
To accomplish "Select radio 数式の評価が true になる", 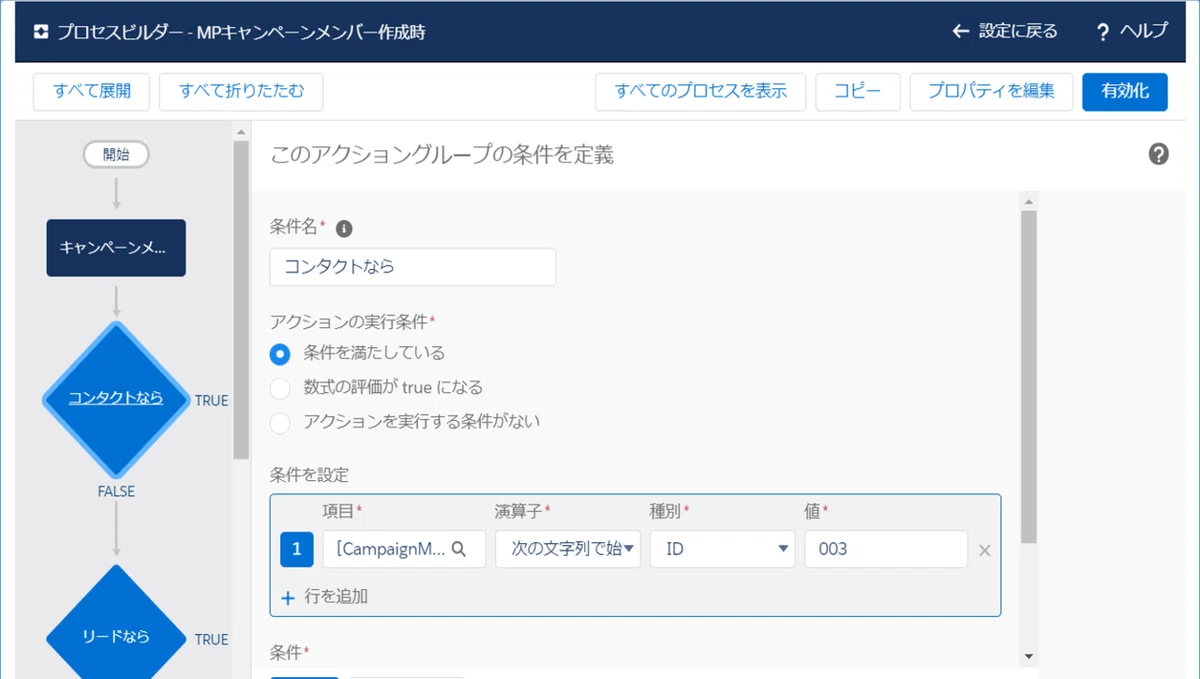I will [x=280, y=387].
